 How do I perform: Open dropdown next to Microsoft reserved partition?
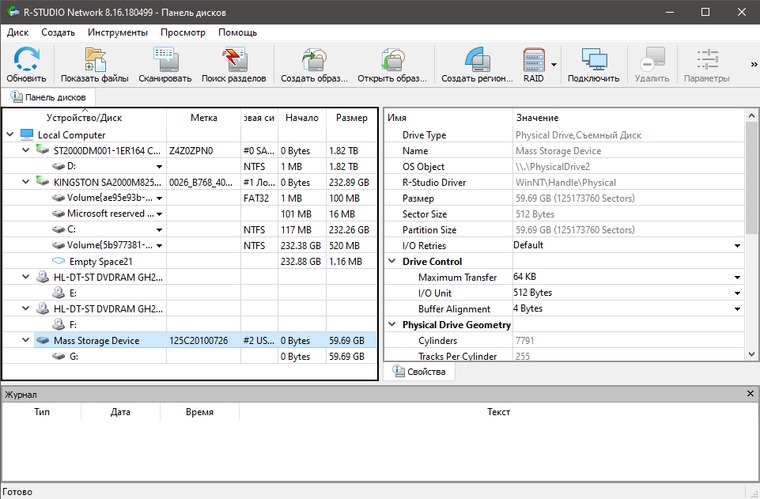point(159,214)
